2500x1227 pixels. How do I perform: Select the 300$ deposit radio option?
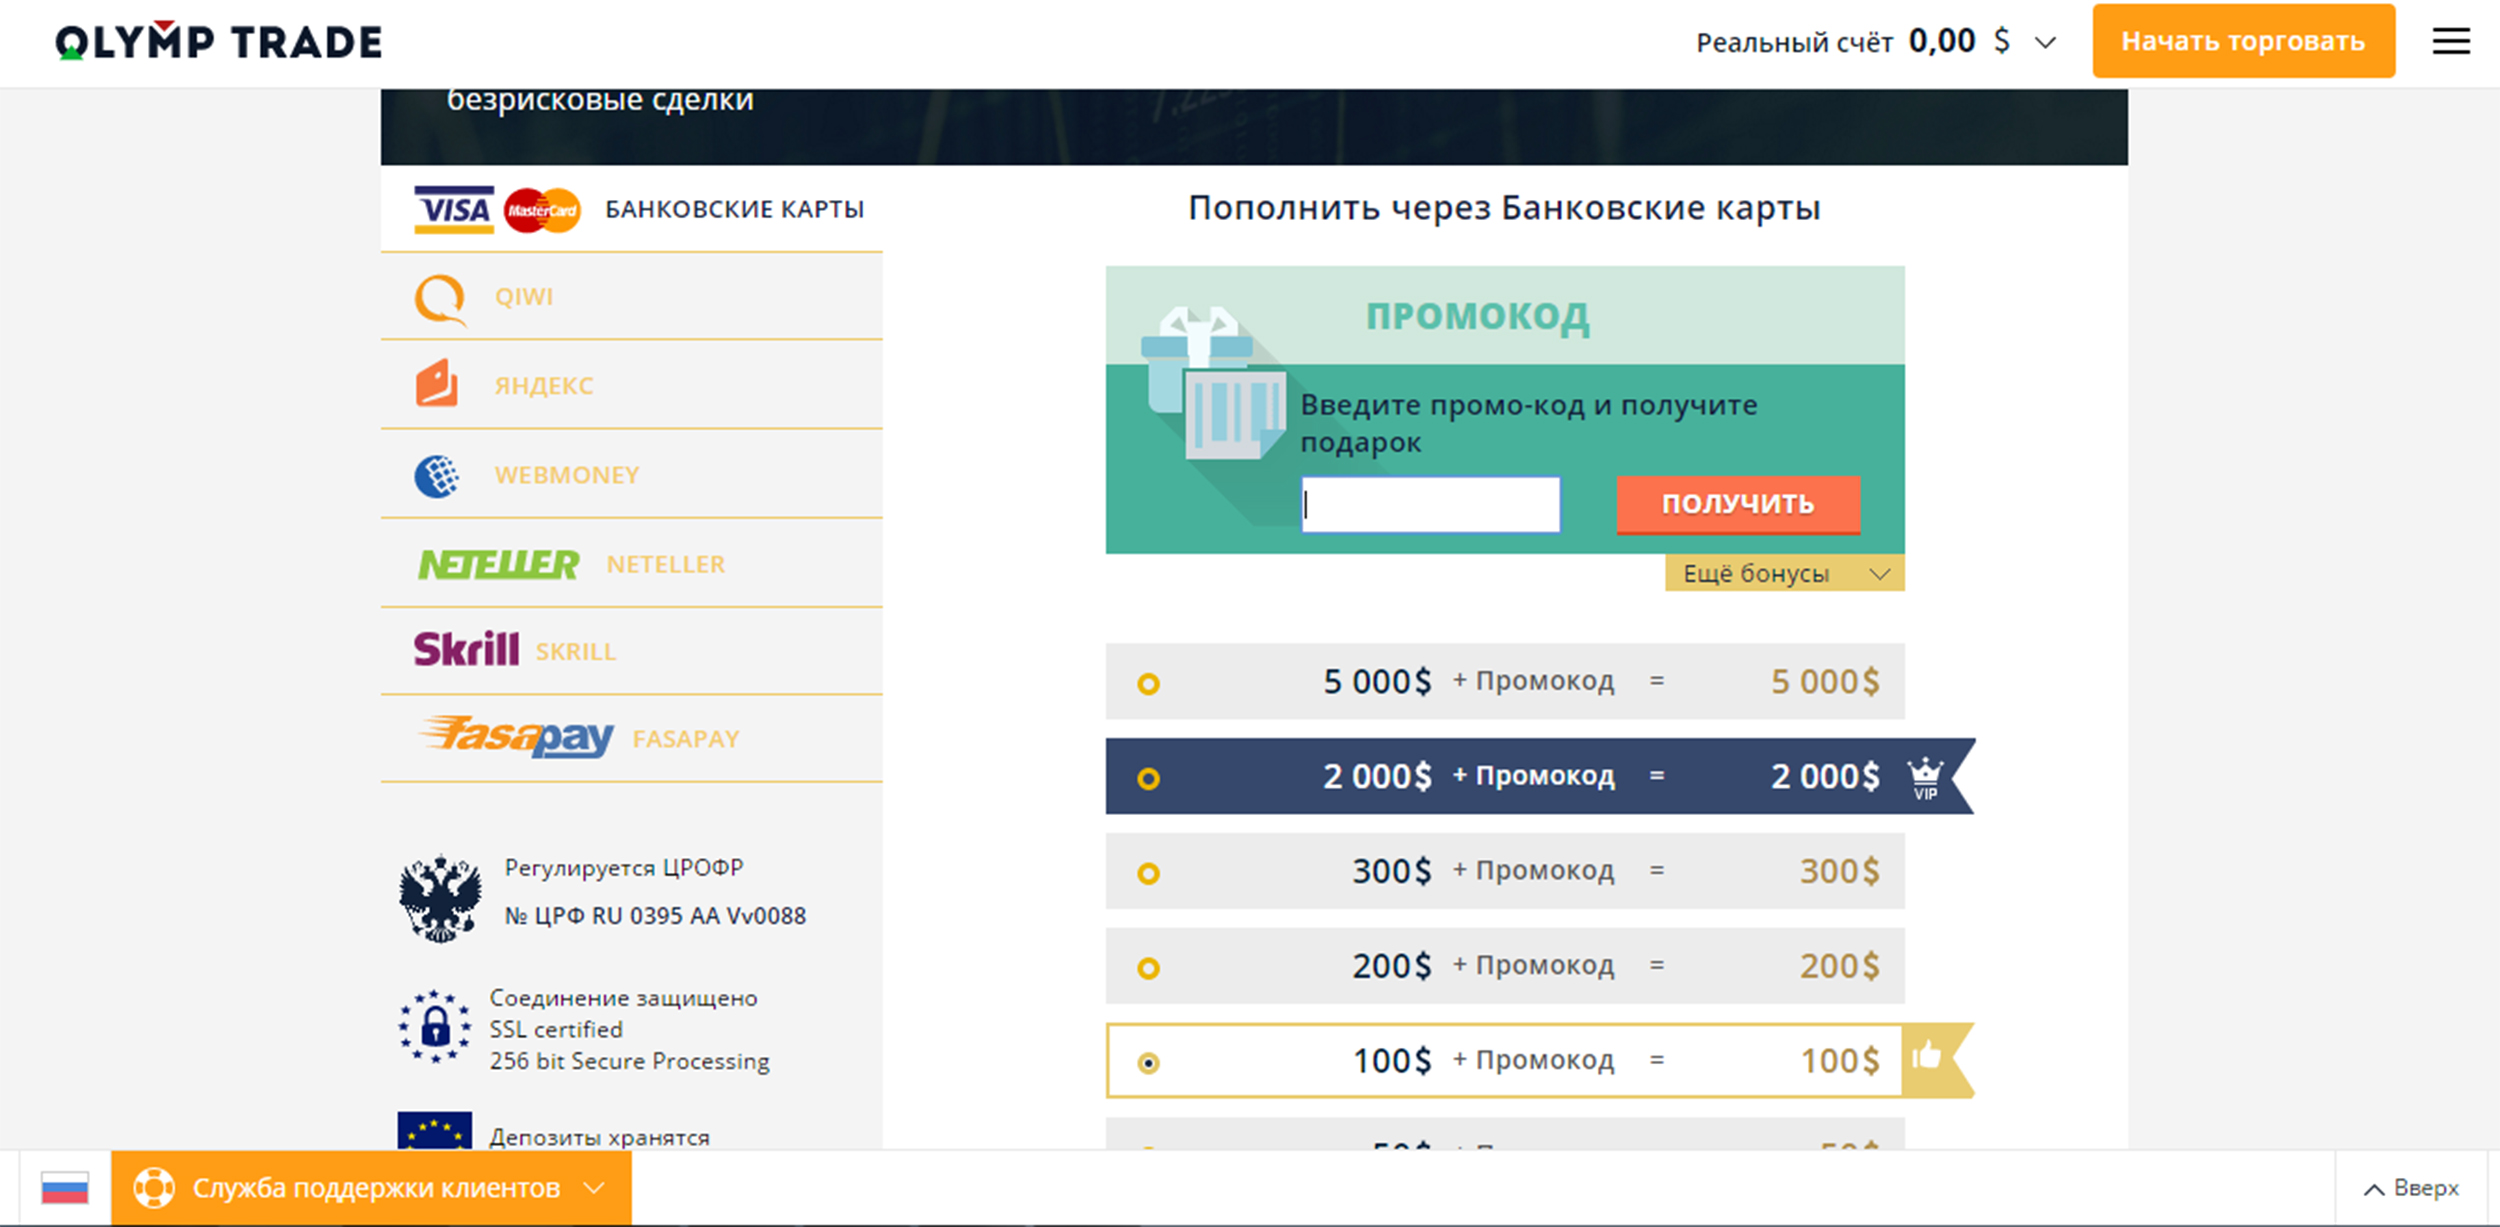point(1148,873)
